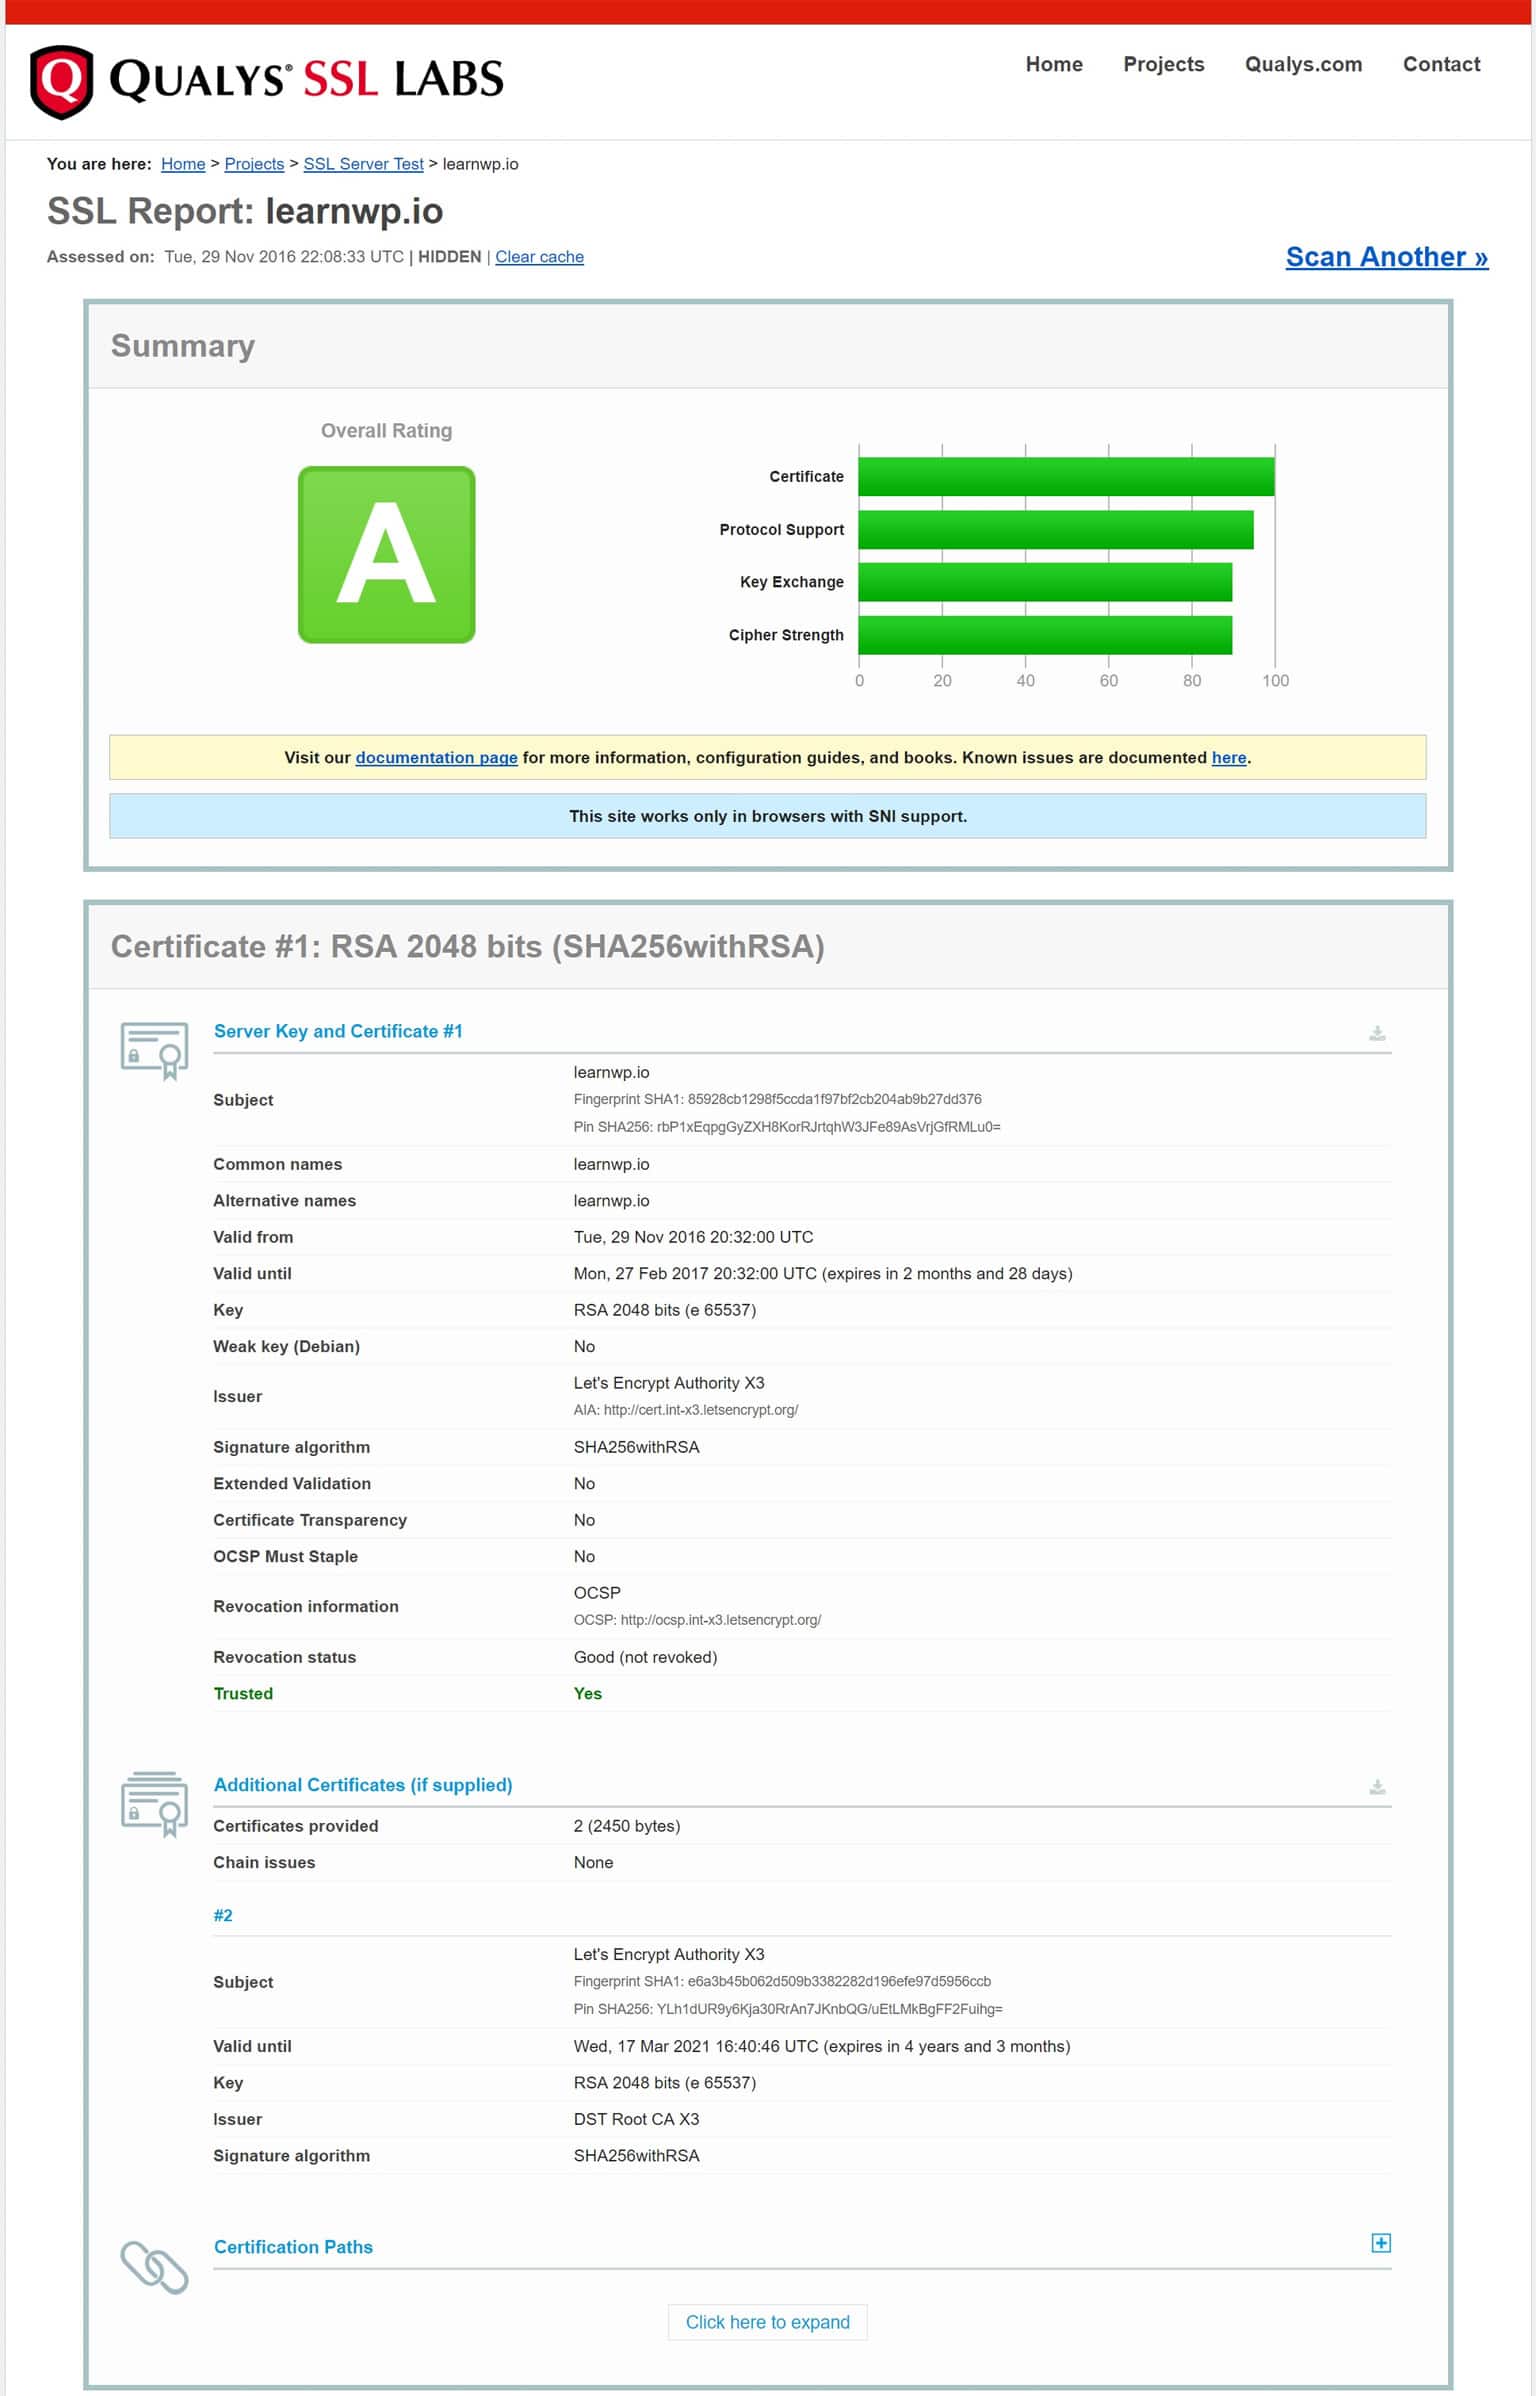This screenshot has width=1536, height=2396.
Task: Click the Certificate score bar
Action: pyautogui.click(x=1066, y=477)
